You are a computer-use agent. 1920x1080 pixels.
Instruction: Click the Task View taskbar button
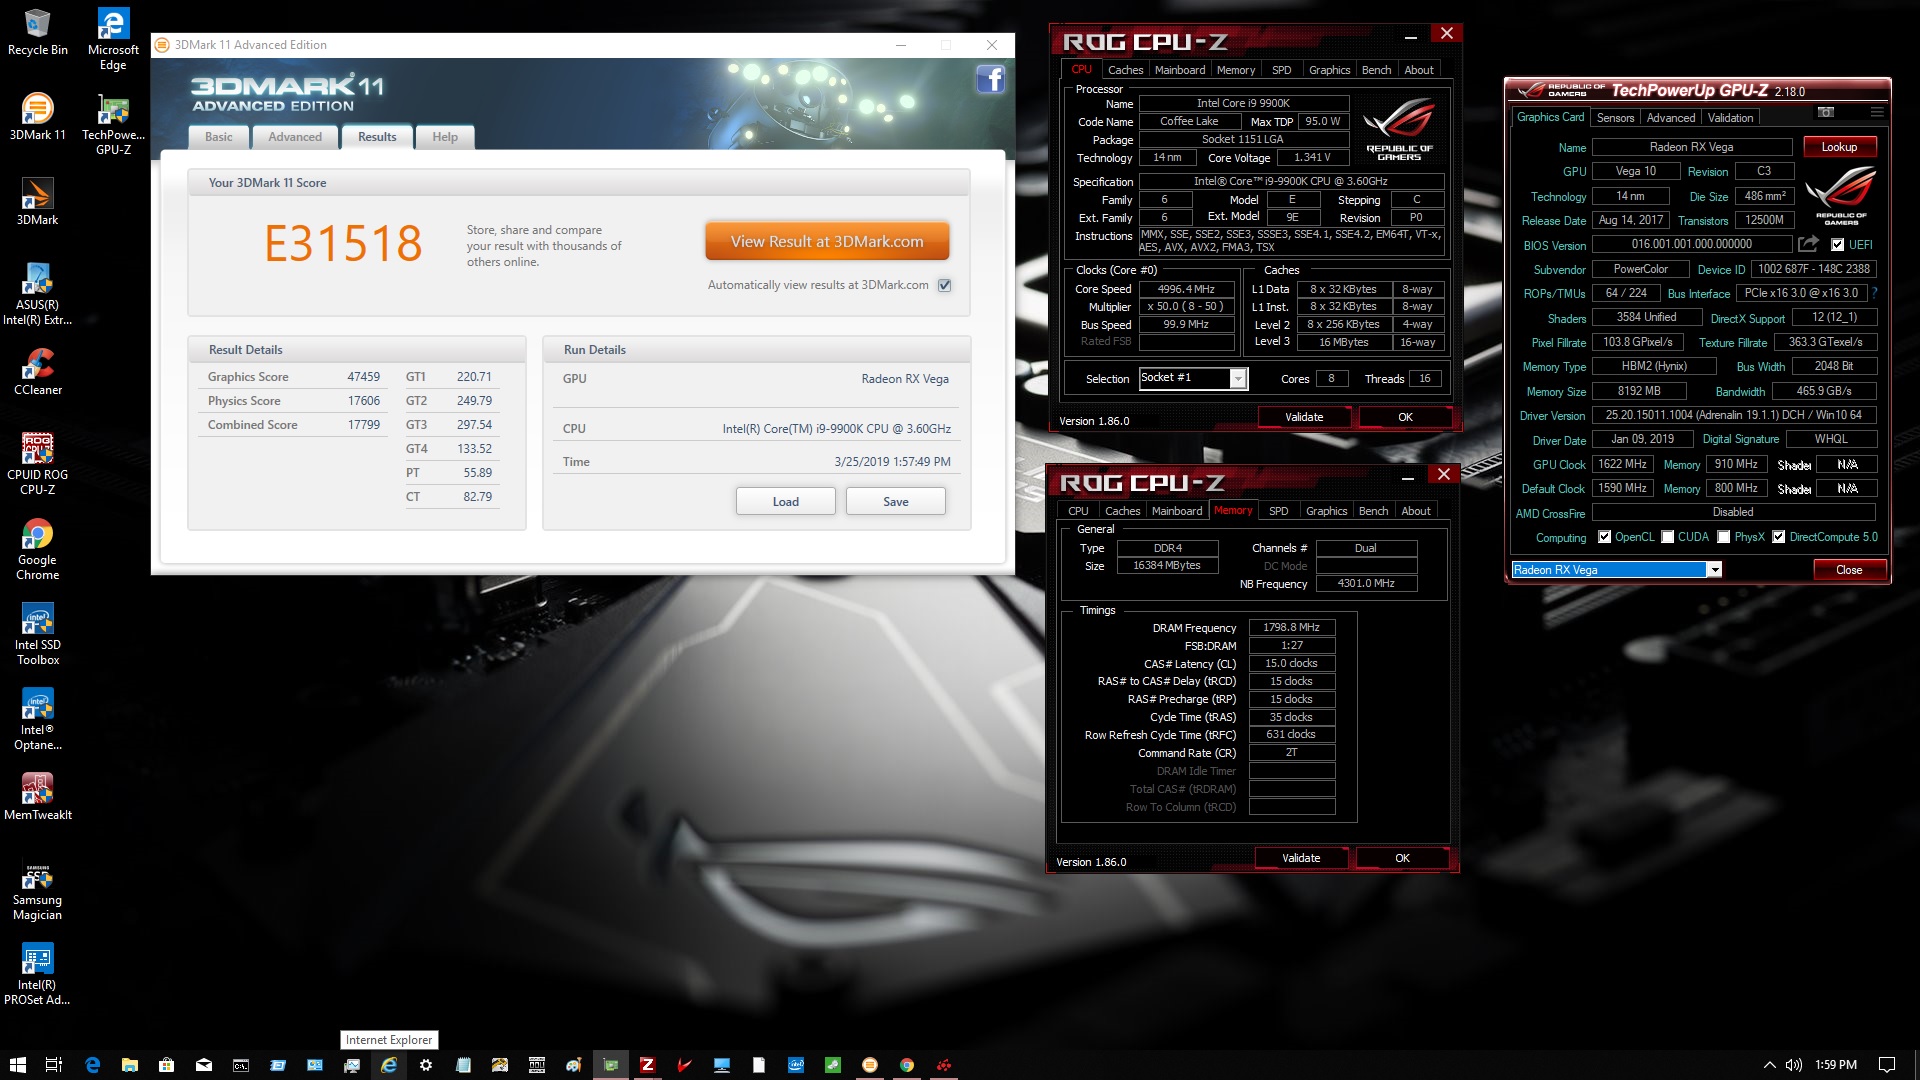(55, 1065)
